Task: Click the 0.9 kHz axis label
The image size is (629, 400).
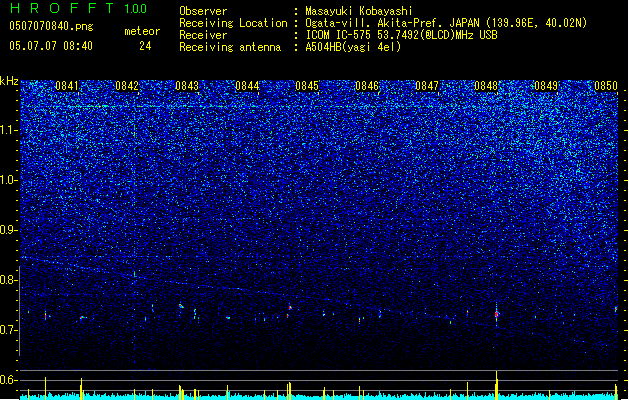Action: (x=9, y=230)
